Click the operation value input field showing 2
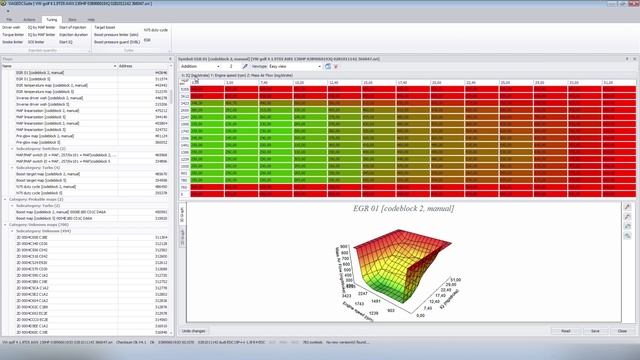This screenshot has width=640, height=360. coord(232,66)
